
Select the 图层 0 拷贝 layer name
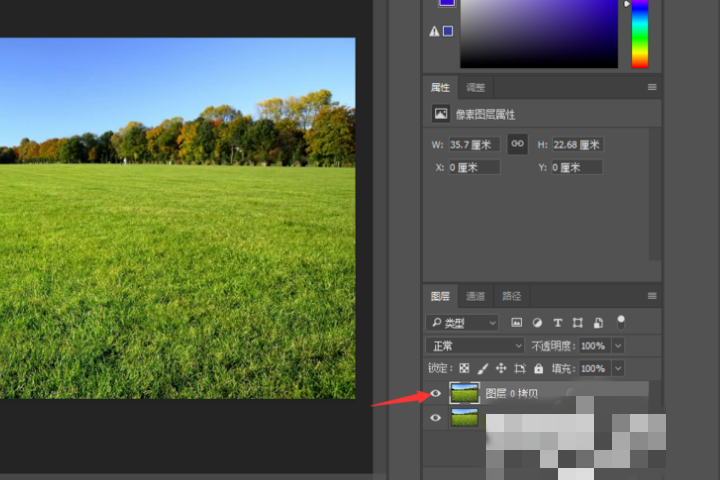pyautogui.click(x=512, y=394)
